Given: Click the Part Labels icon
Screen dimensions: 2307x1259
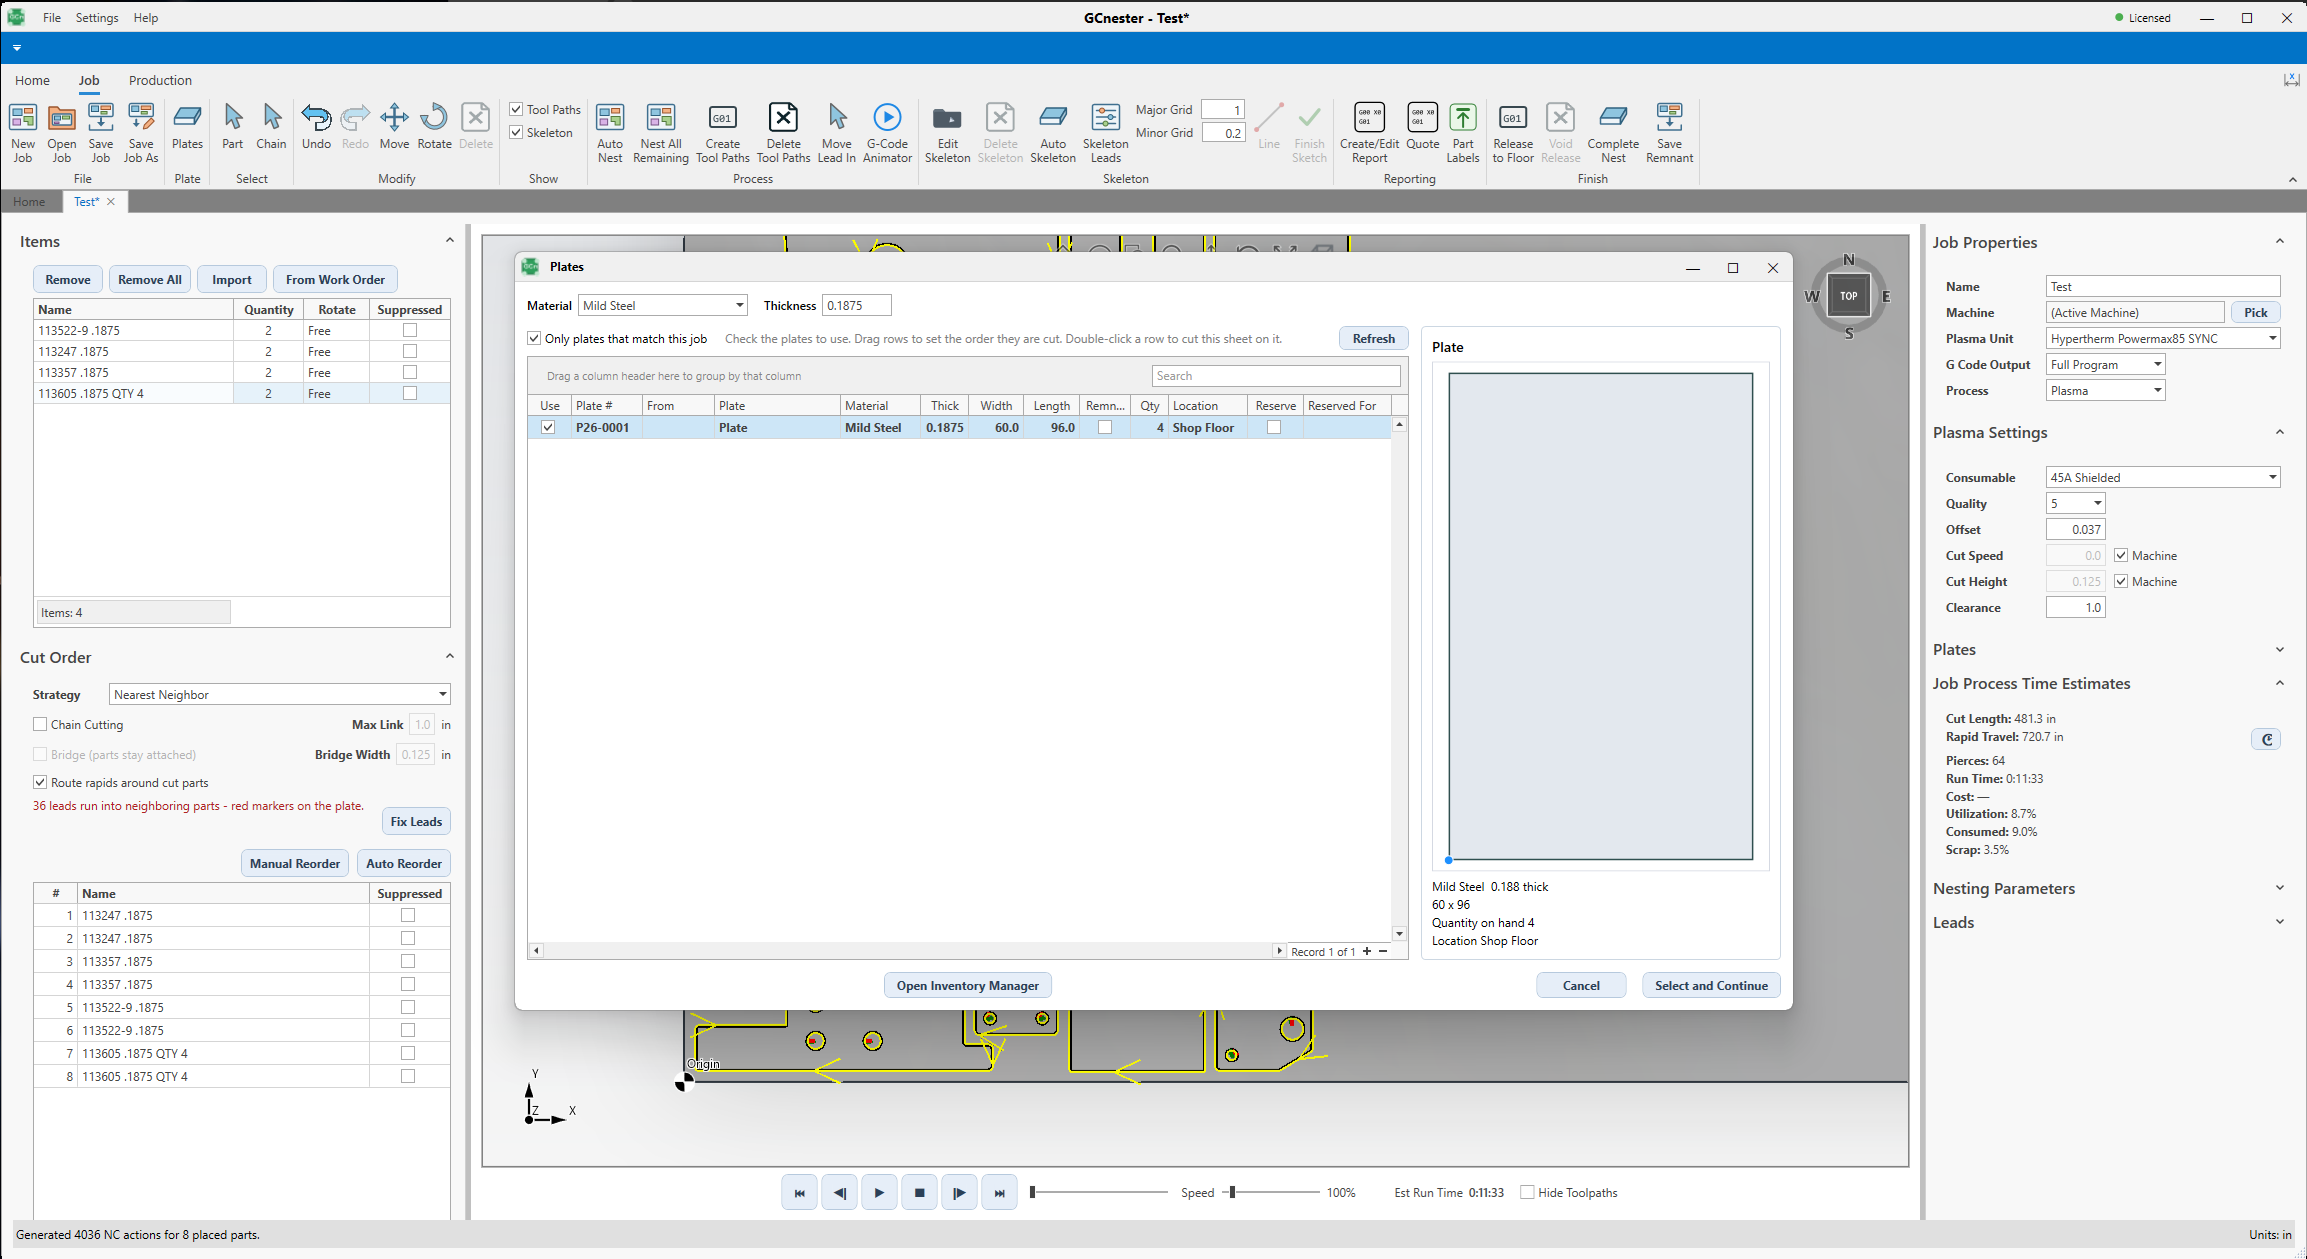Looking at the screenshot, I should 1462,132.
